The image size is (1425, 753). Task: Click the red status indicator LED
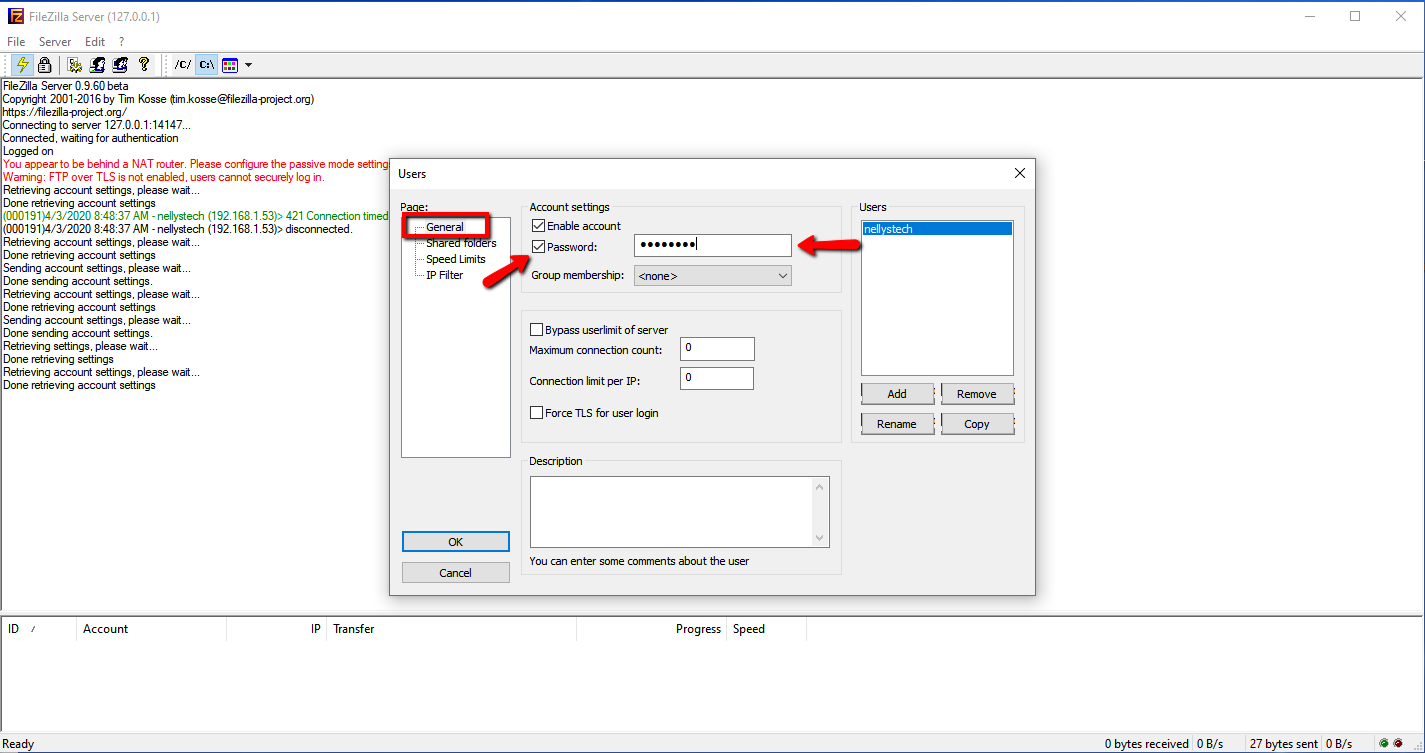coord(1398,744)
